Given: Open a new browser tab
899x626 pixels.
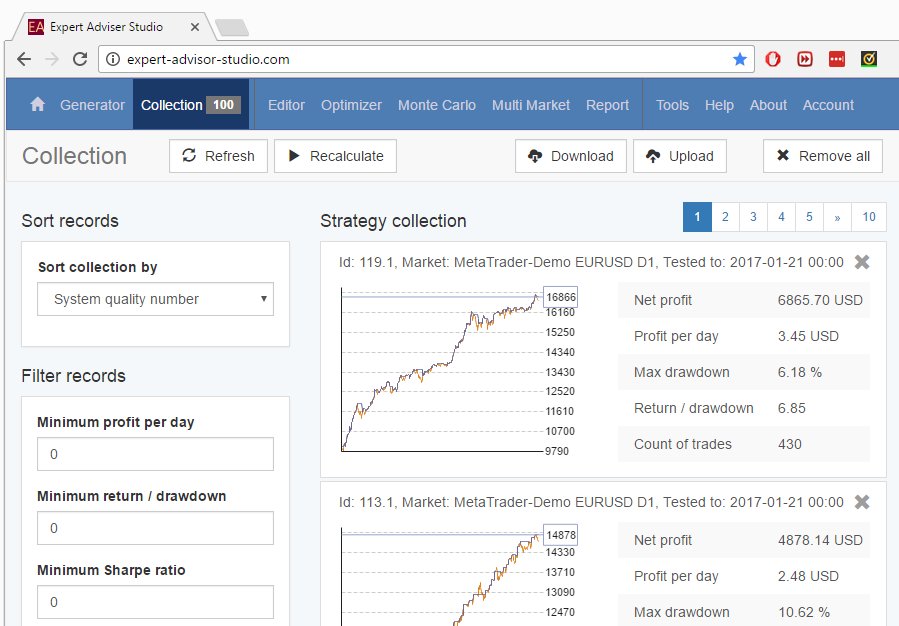Looking at the screenshot, I should (232, 27).
